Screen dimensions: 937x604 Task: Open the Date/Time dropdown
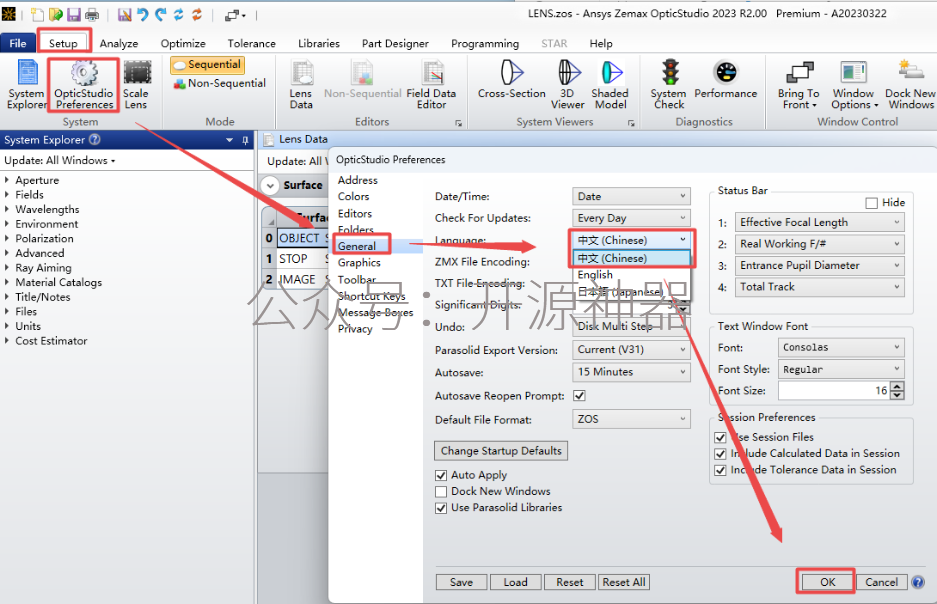click(x=631, y=197)
